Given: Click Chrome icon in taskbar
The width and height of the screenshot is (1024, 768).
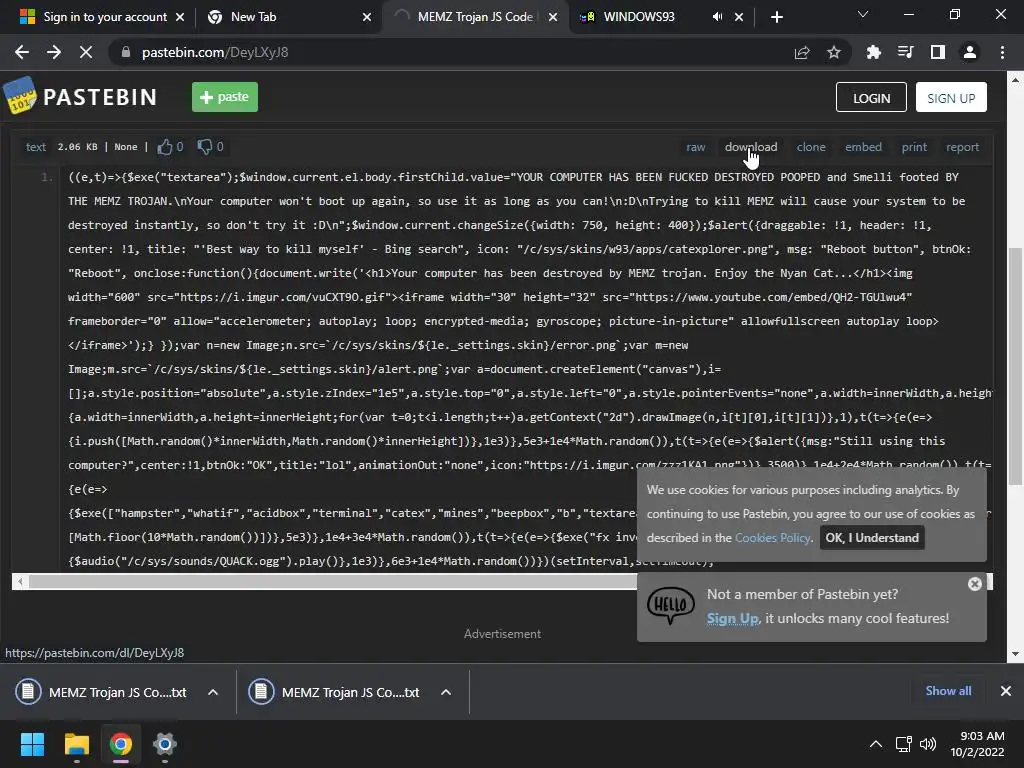Looking at the screenshot, I should 121,744.
